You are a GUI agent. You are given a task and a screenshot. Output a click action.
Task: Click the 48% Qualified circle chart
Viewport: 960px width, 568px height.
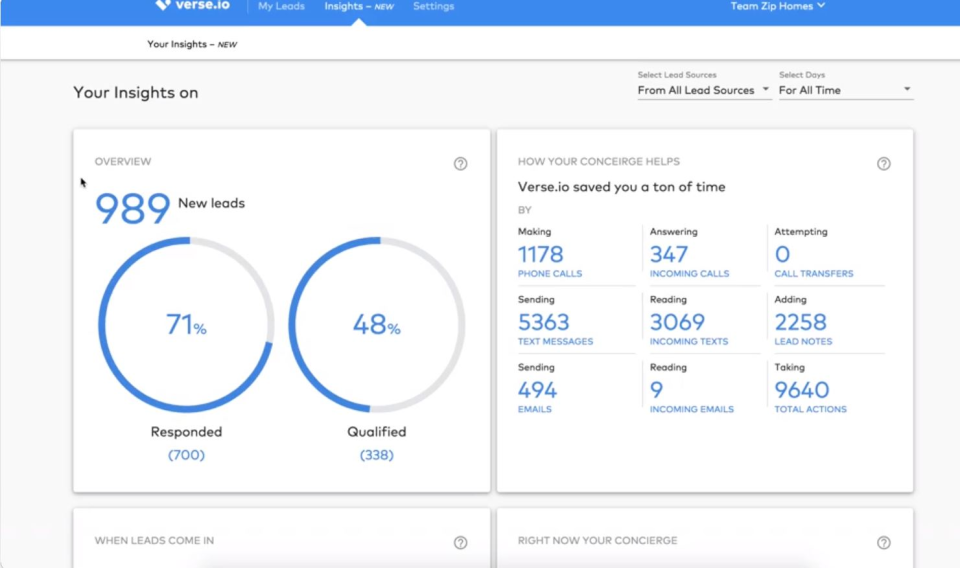tap(377, 324)
